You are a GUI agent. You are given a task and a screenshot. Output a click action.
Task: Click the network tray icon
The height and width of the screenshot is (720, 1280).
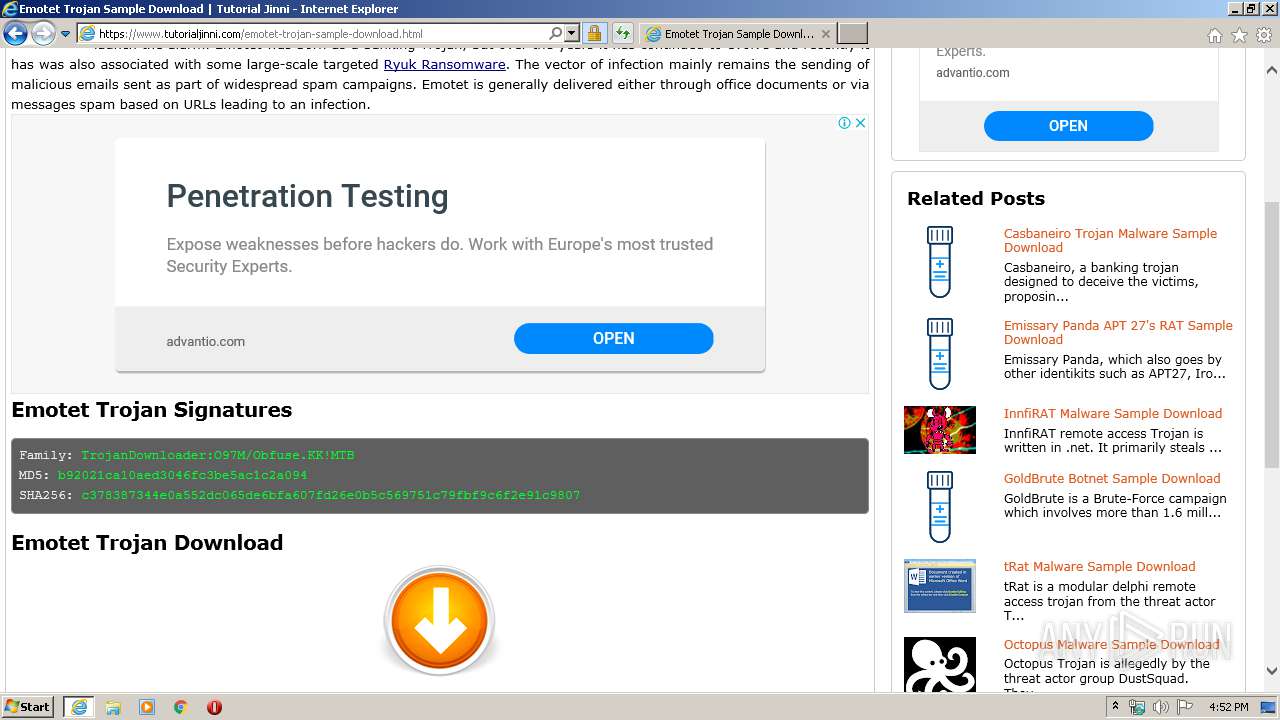point(1137,707)
